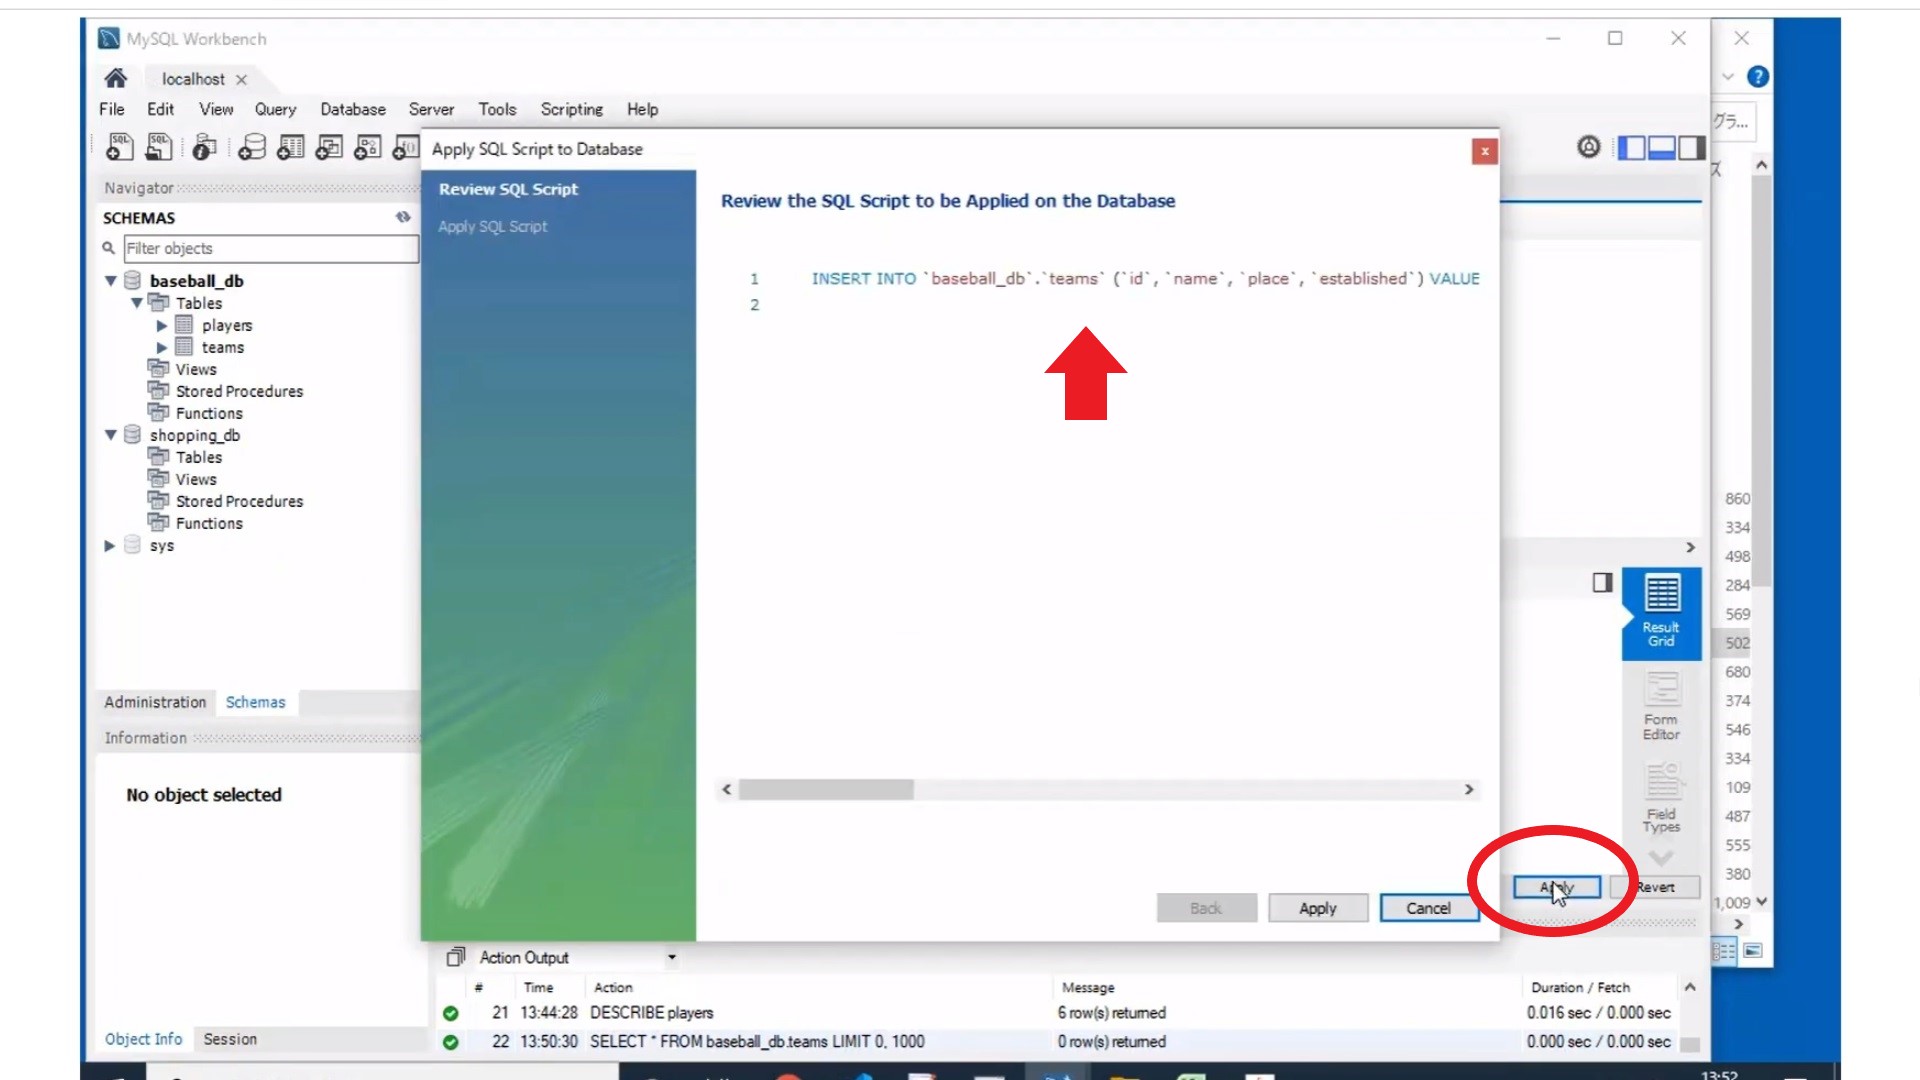Create a new stored procedure icon
The width and height of the screenshot is (1920, 1080).
pyautogui.click(x=366, y=146)
